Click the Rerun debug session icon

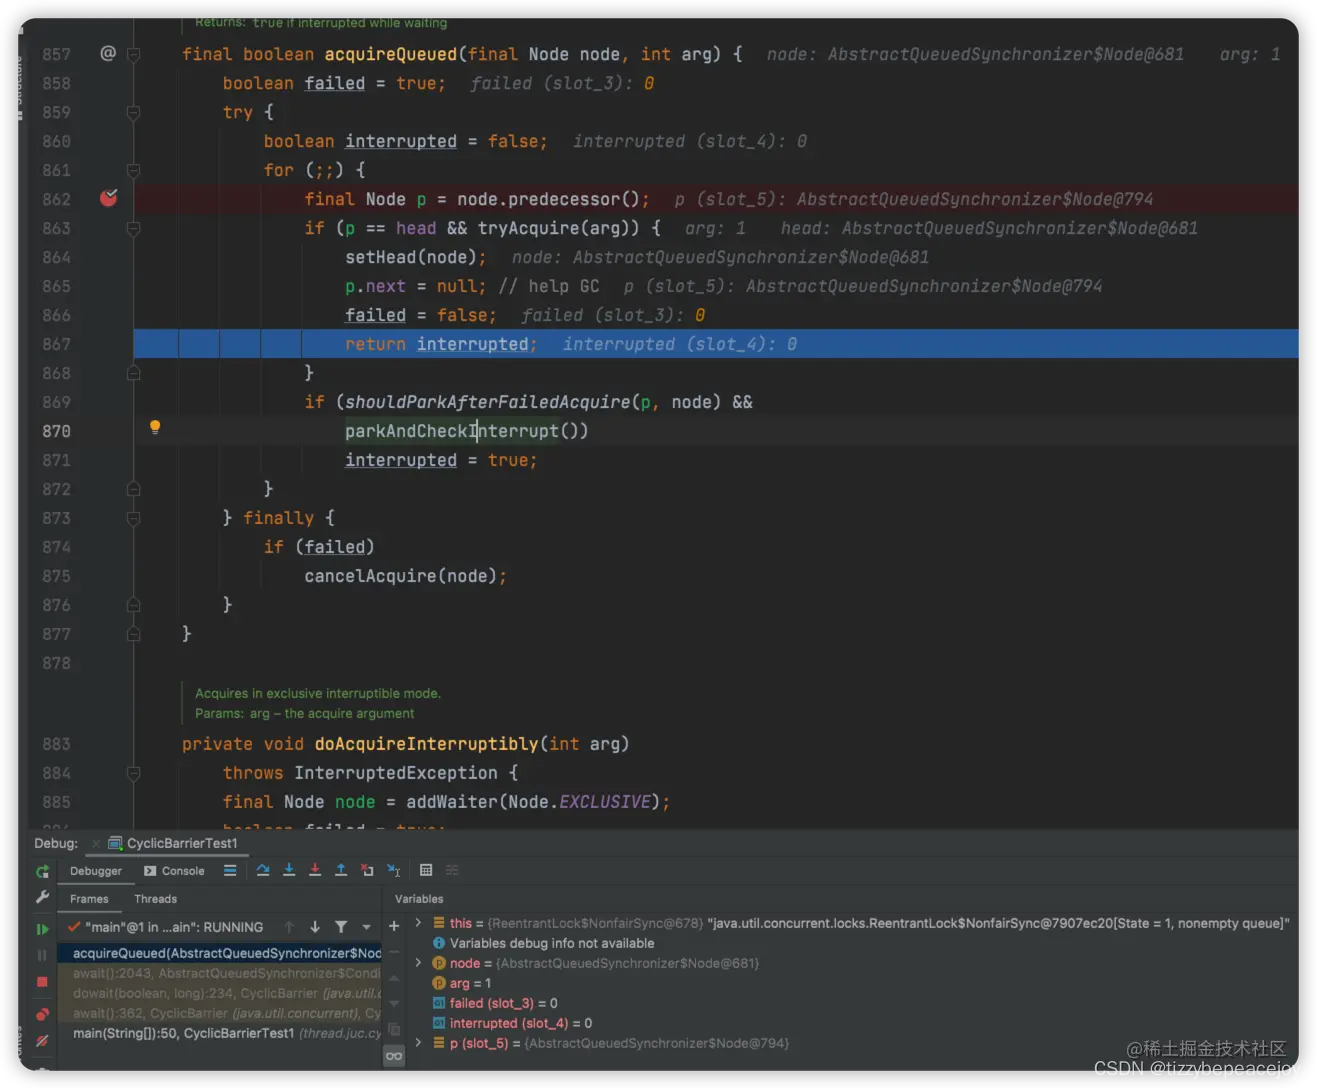pos(42,872)
